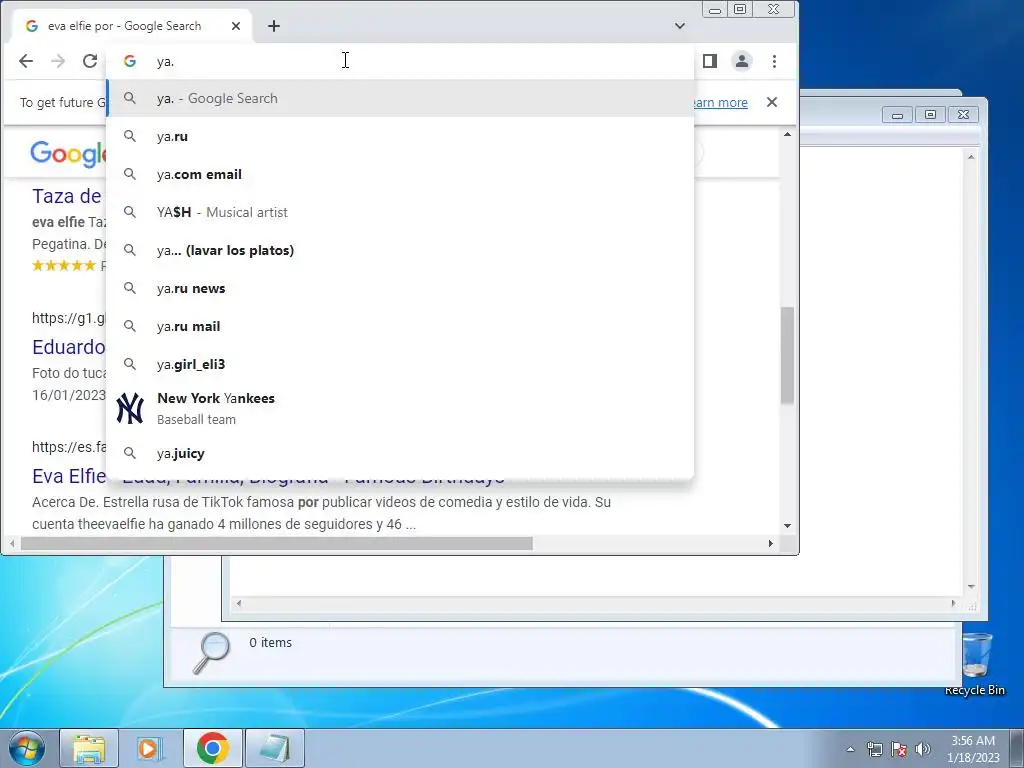The image size is (1024, 768).
Task: Close the Chrome window
Action: point(774,9)
